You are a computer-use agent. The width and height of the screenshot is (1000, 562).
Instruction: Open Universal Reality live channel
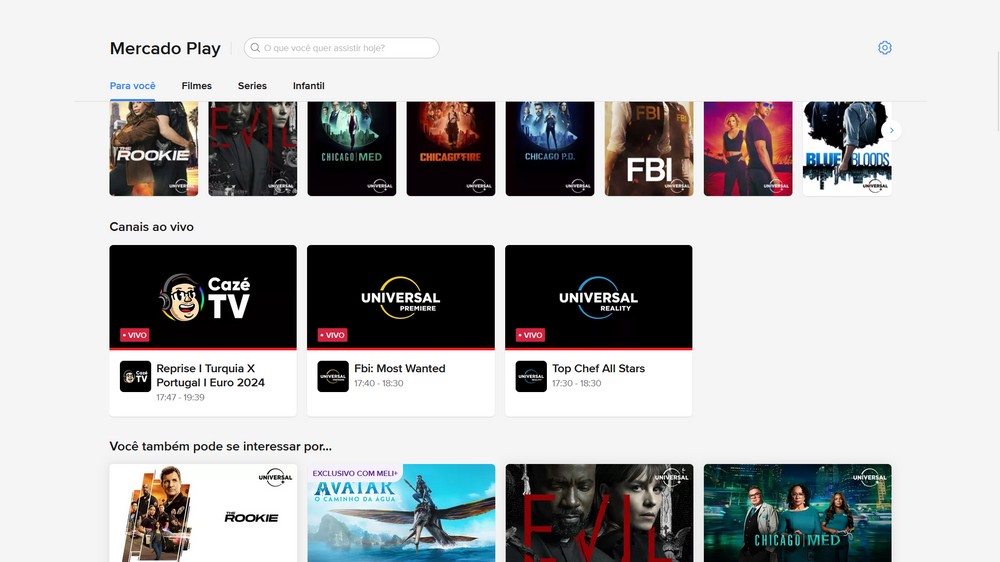coord(598,297)
